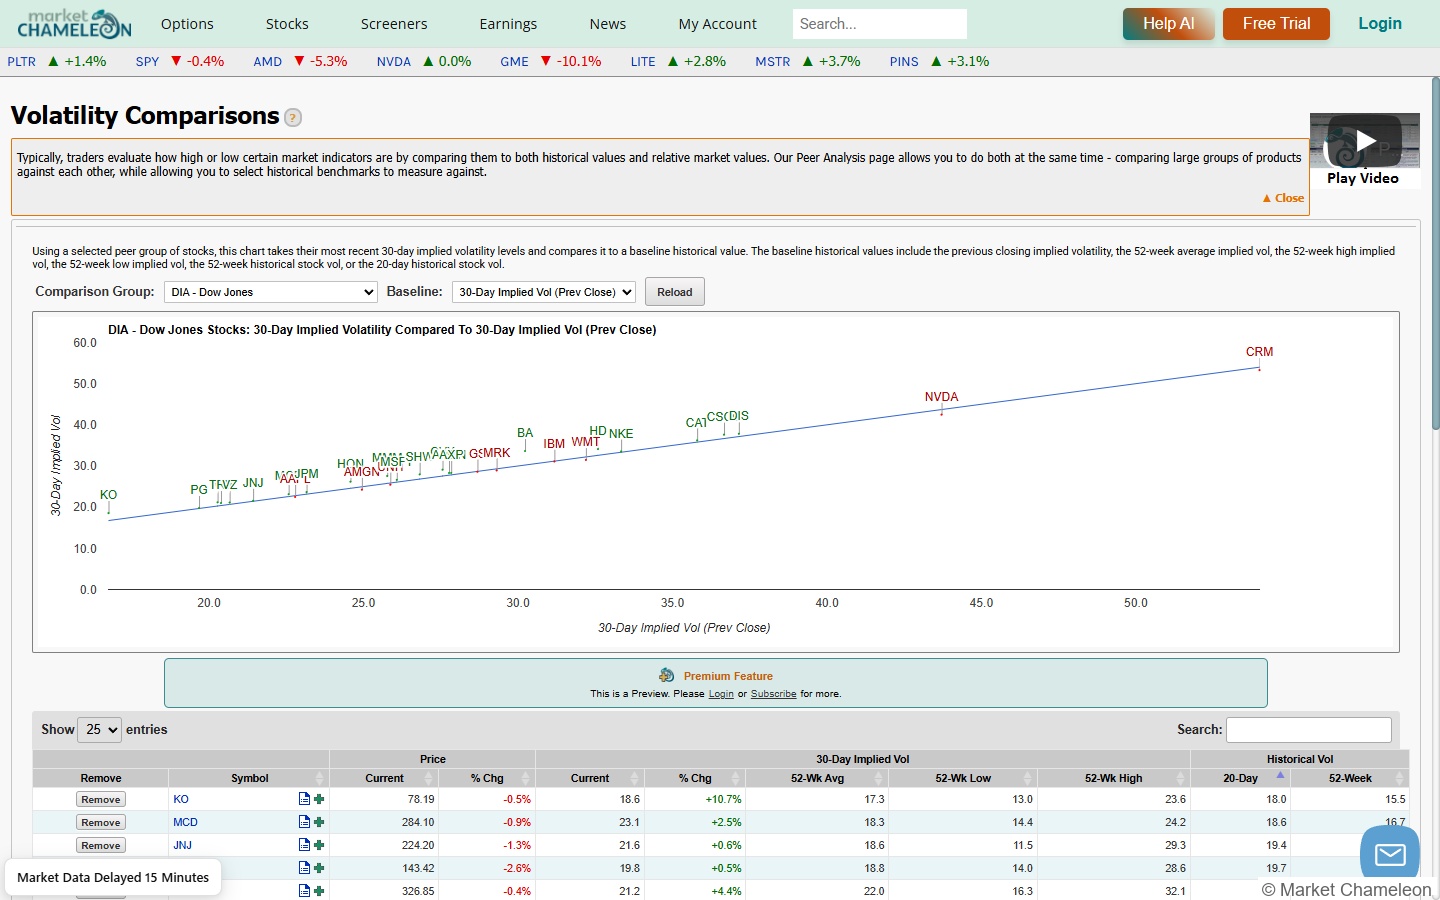
Task: Click the Login button in header
Action: [x=1380, y=24]
